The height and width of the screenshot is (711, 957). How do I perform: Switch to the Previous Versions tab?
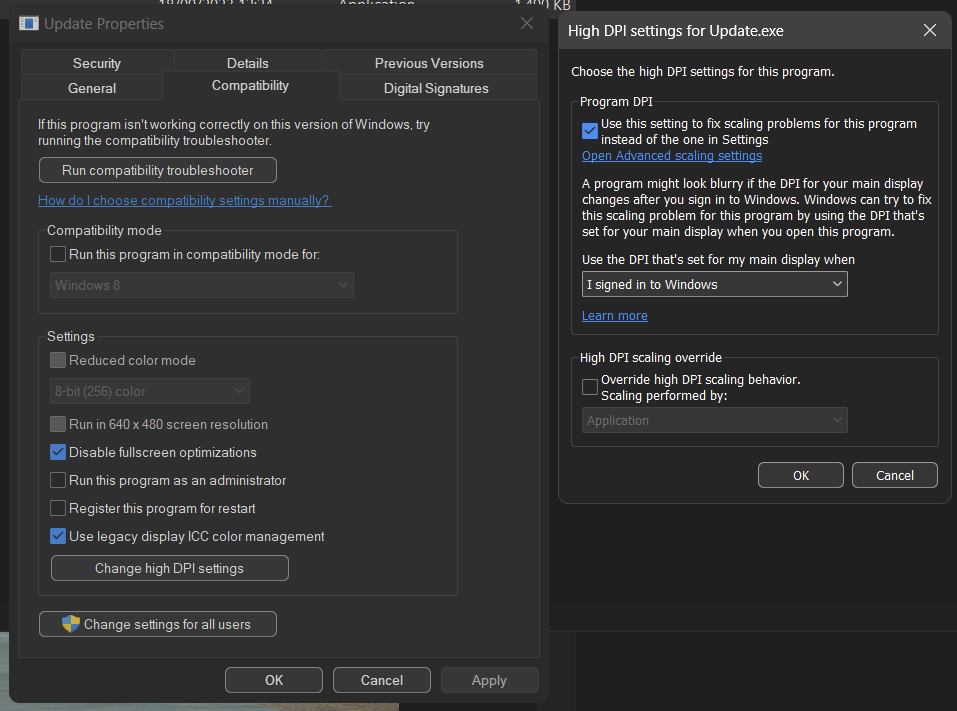coord(429,63)
